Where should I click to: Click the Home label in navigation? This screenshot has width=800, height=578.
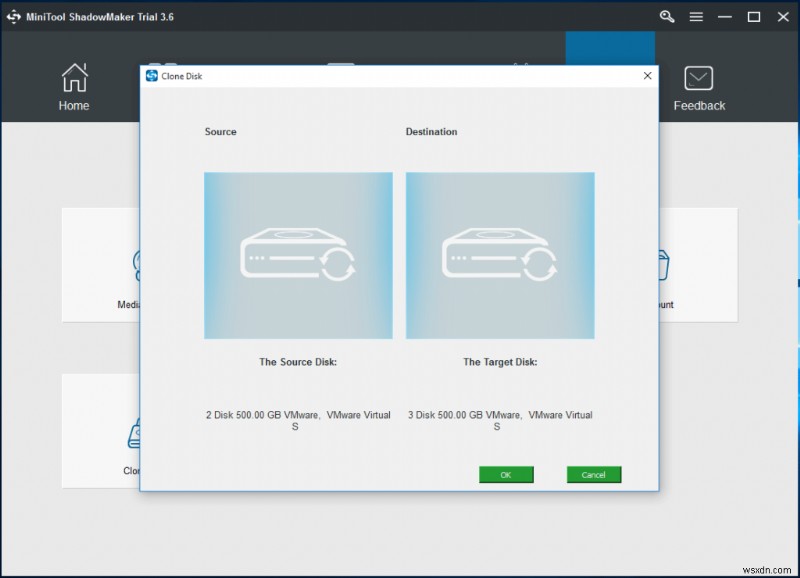pos(74,106)
